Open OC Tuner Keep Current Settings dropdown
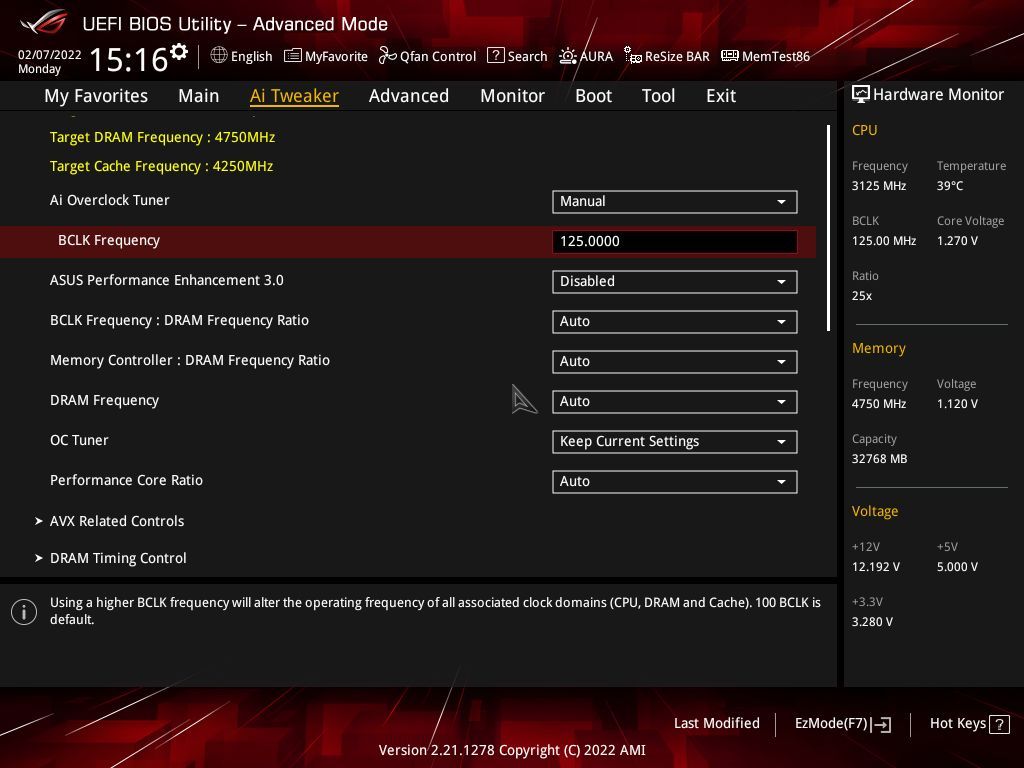Screen dimensions: 1024x768 tap(675, 441)
